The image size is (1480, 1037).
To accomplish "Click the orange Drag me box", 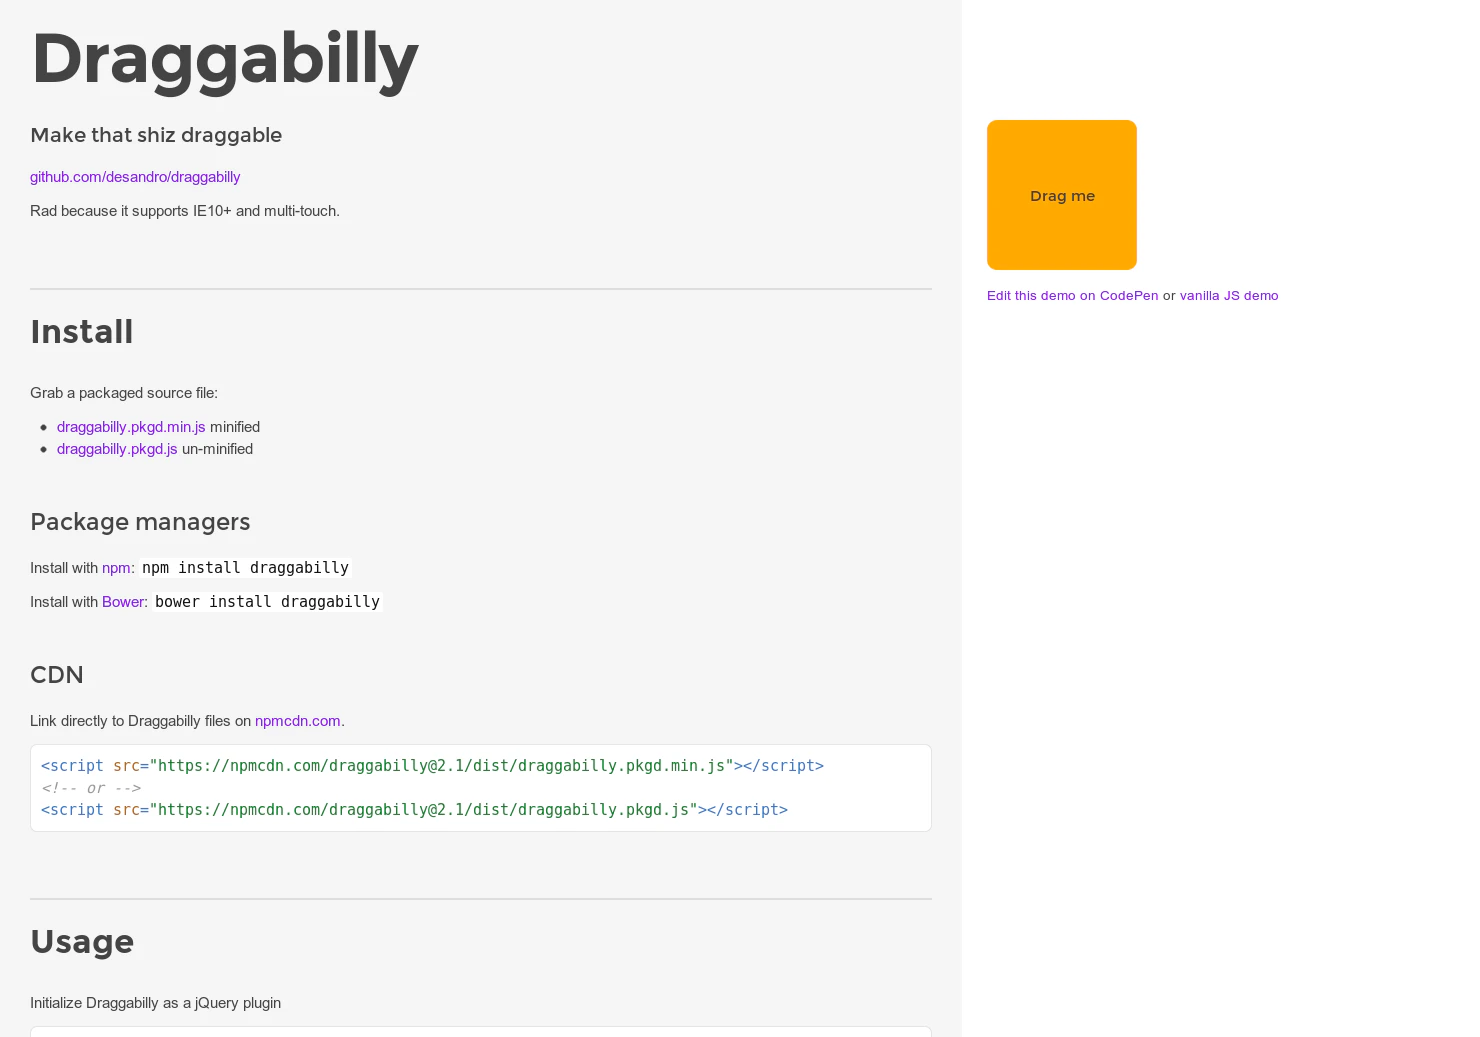I will pyautogui.click(x=1062, y=195).
